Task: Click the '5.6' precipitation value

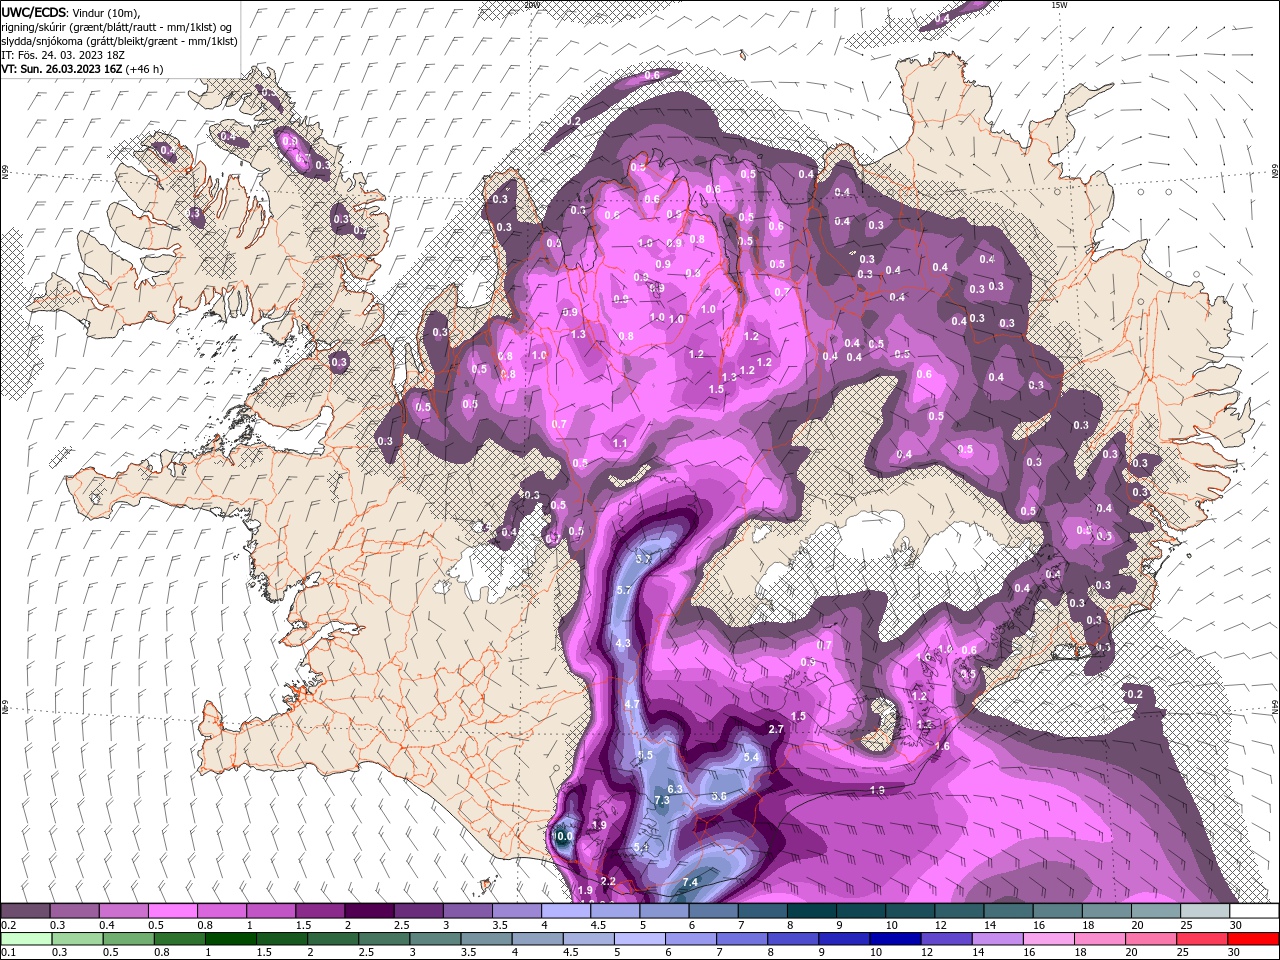Action: [x=719, y=796]
